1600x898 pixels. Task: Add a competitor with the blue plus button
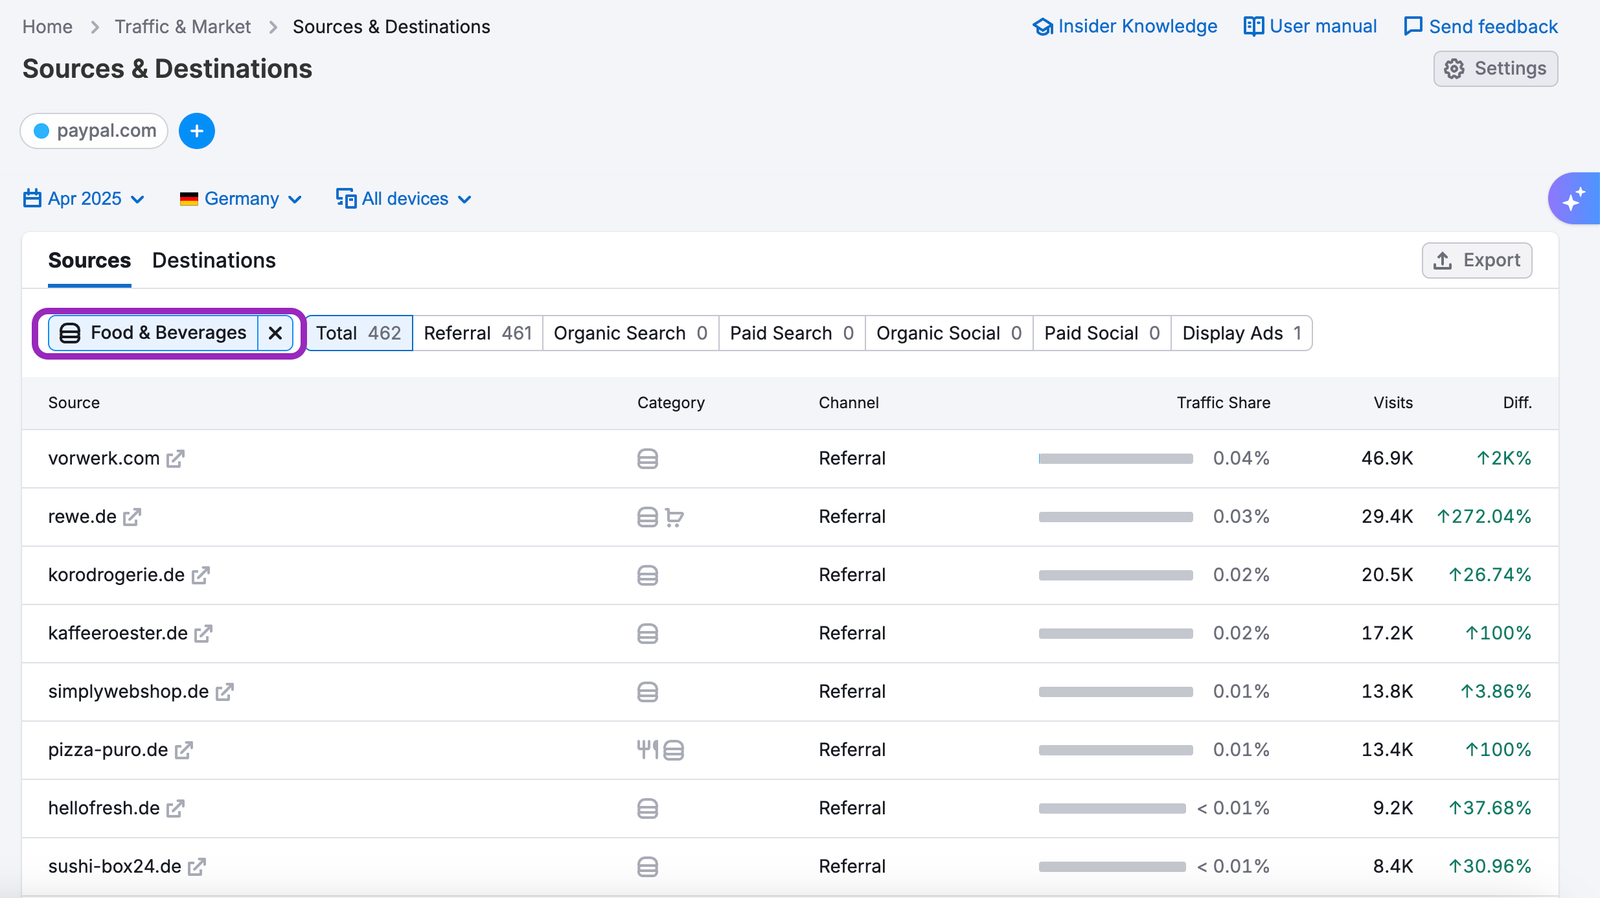coord(197,131)
